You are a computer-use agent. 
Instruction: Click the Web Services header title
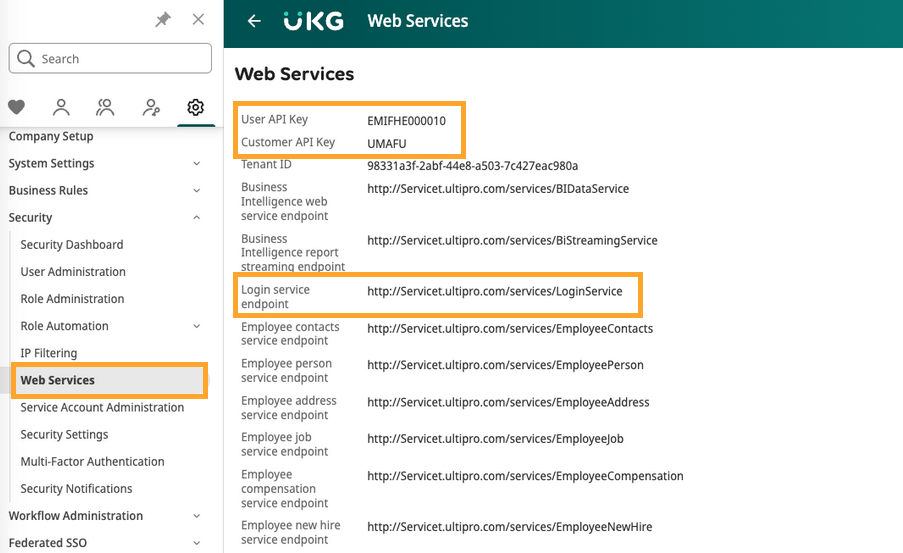tap(418, 21)
